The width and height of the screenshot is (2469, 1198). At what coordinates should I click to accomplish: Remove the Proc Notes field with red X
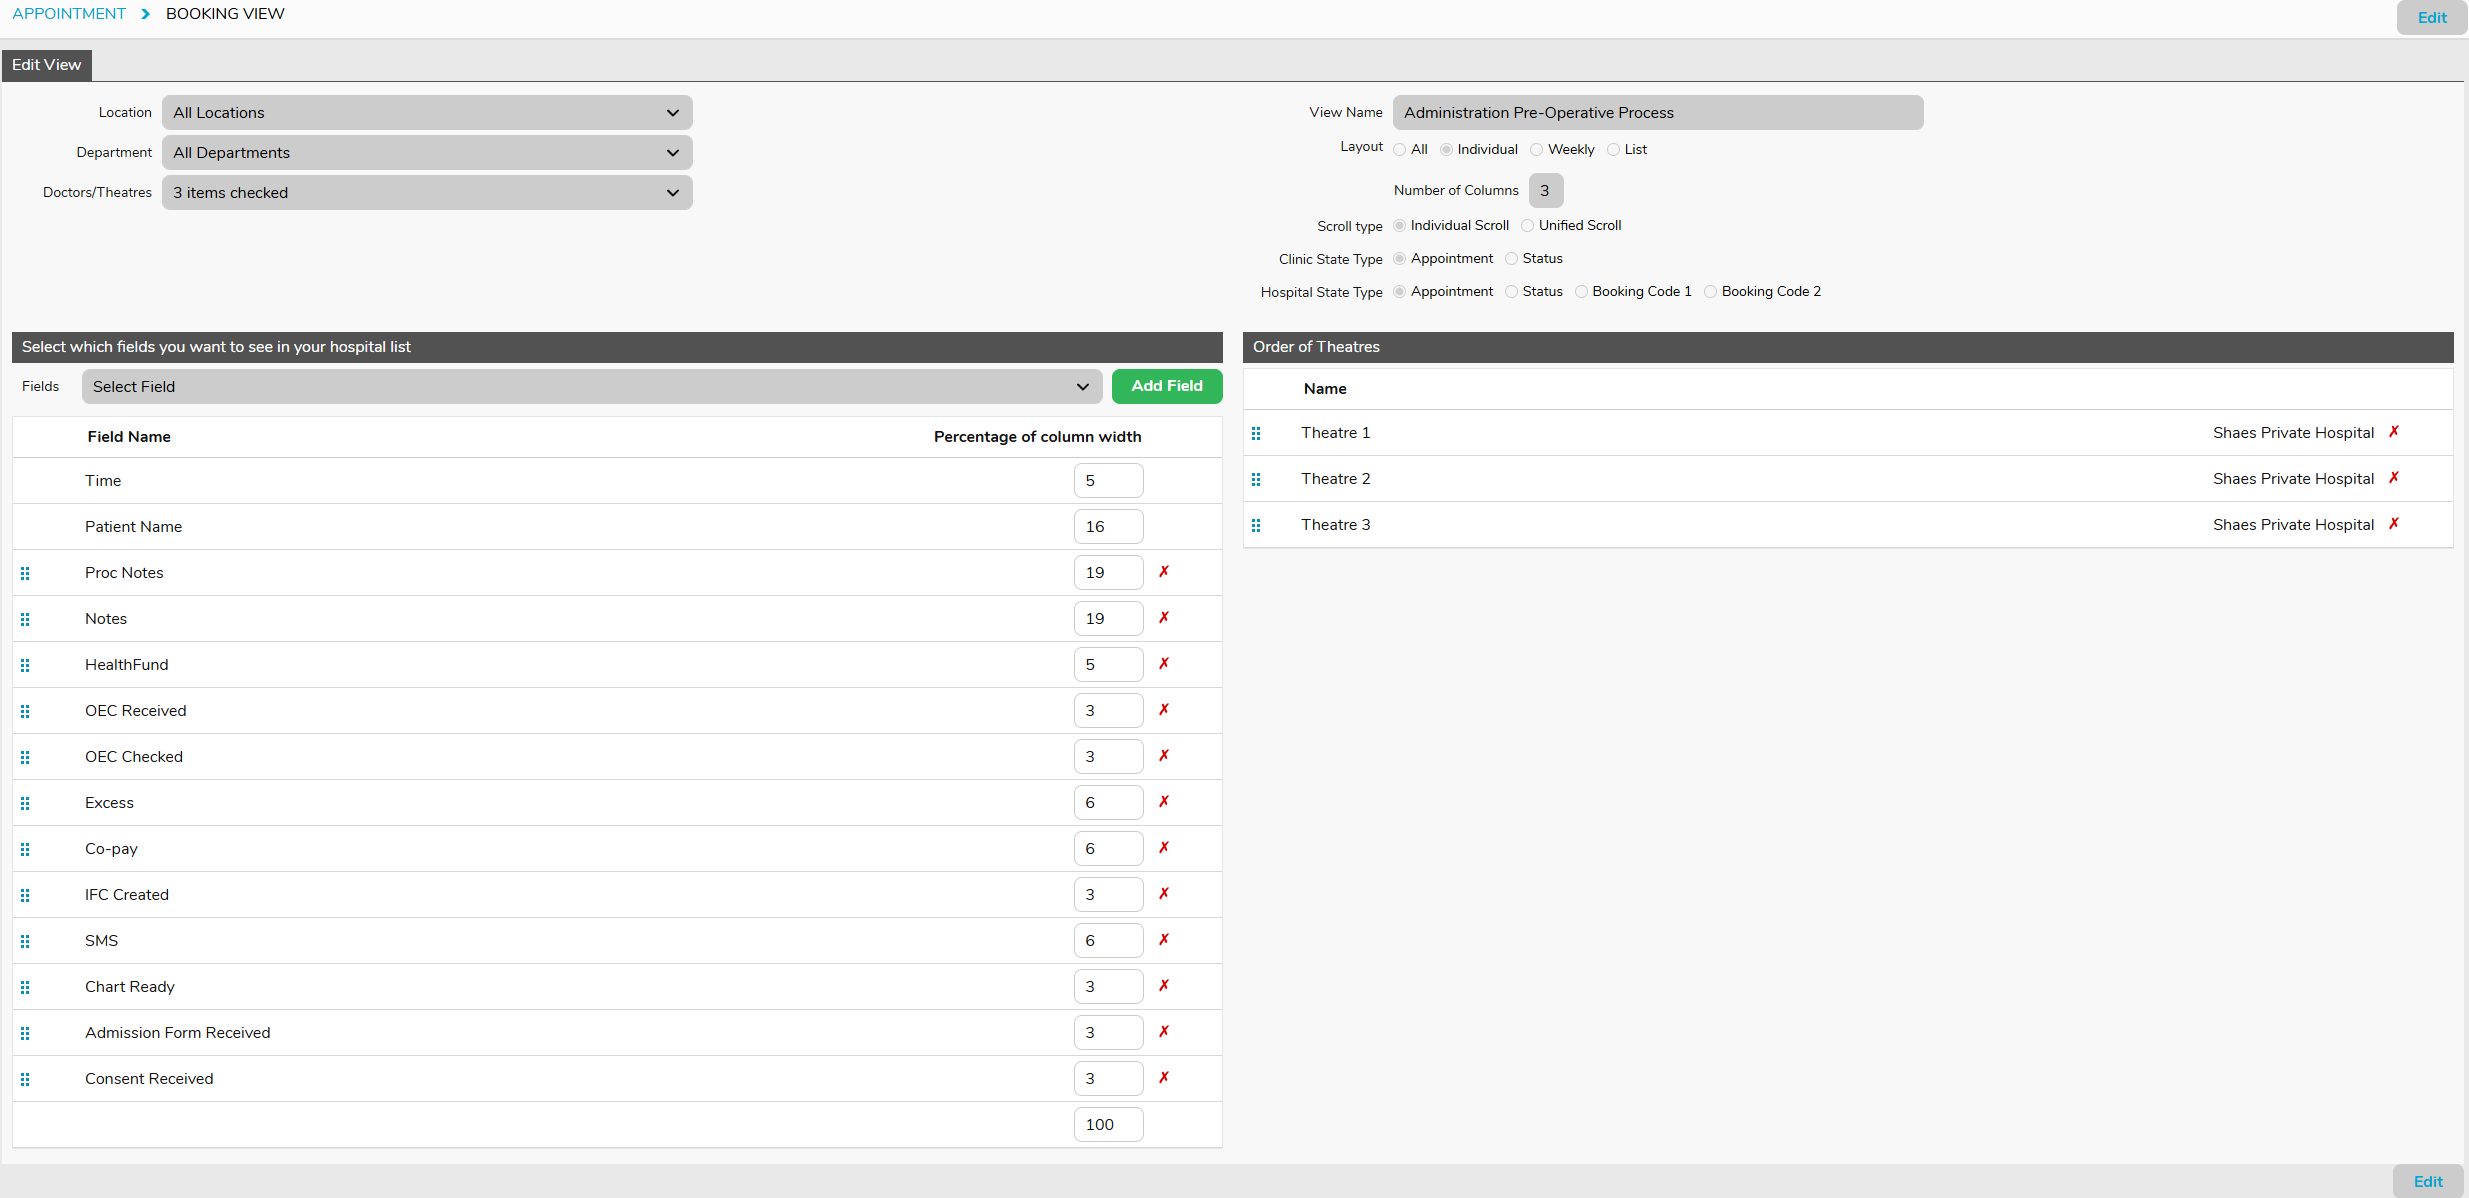pos(1164,572)
